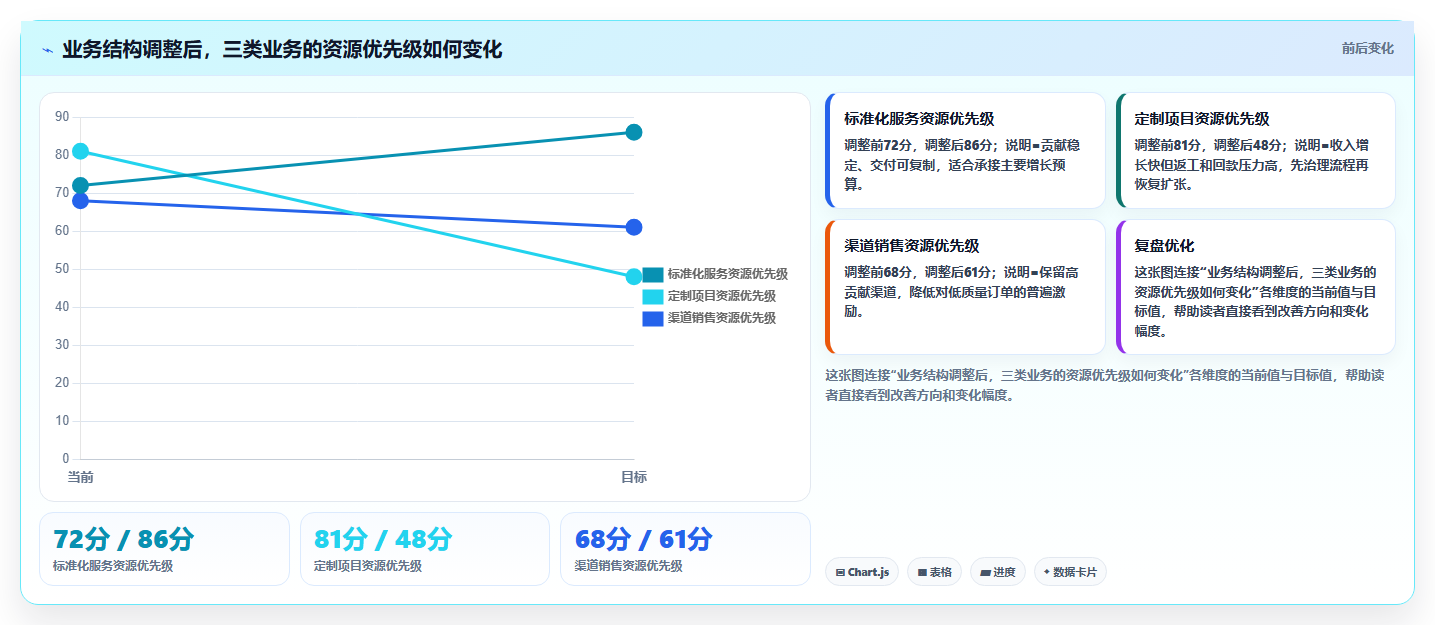Click the 目标 x-axis label
Image resolution: width=1435 pixels, height=625 pixels.
(633, 477)
